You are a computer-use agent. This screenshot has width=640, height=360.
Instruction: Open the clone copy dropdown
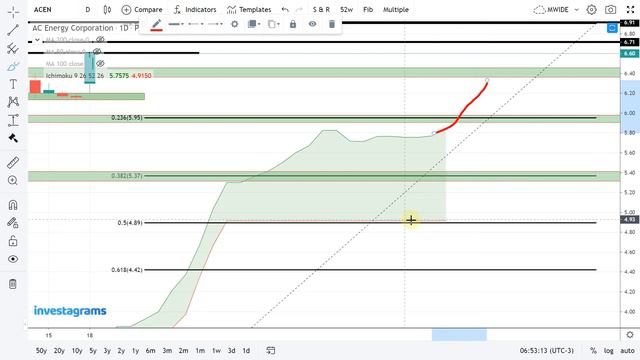(x=273, y=24)
